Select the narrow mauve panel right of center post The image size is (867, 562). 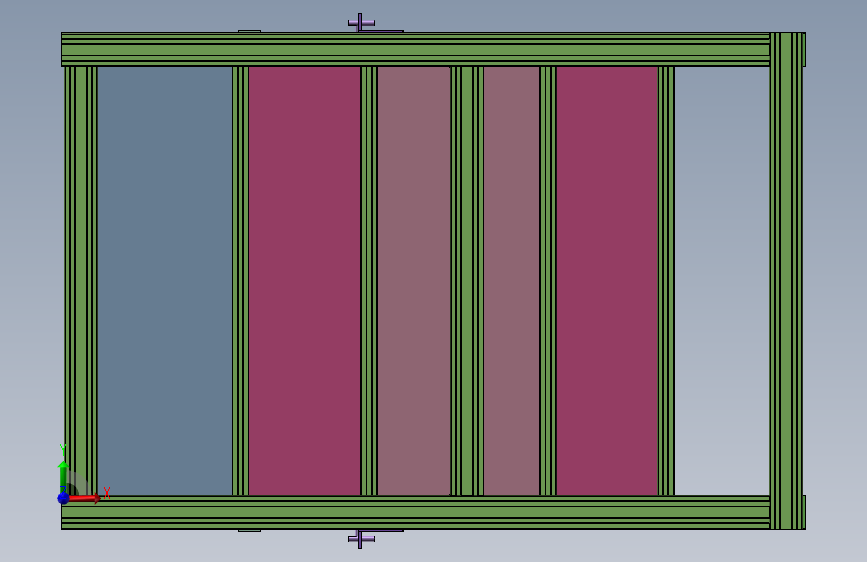(x=511, y=281)
